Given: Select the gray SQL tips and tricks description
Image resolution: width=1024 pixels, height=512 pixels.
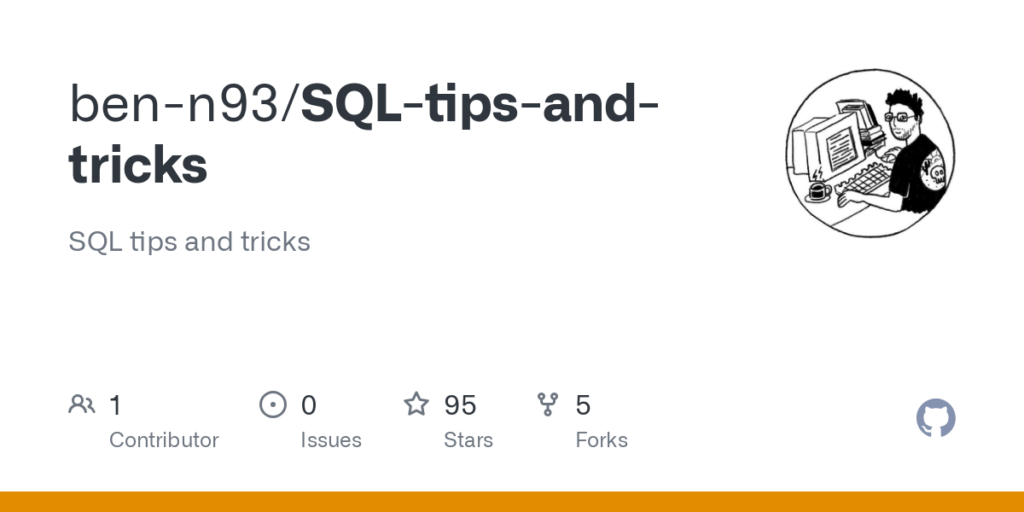Looking at the screenshot, I should point(190,242).
